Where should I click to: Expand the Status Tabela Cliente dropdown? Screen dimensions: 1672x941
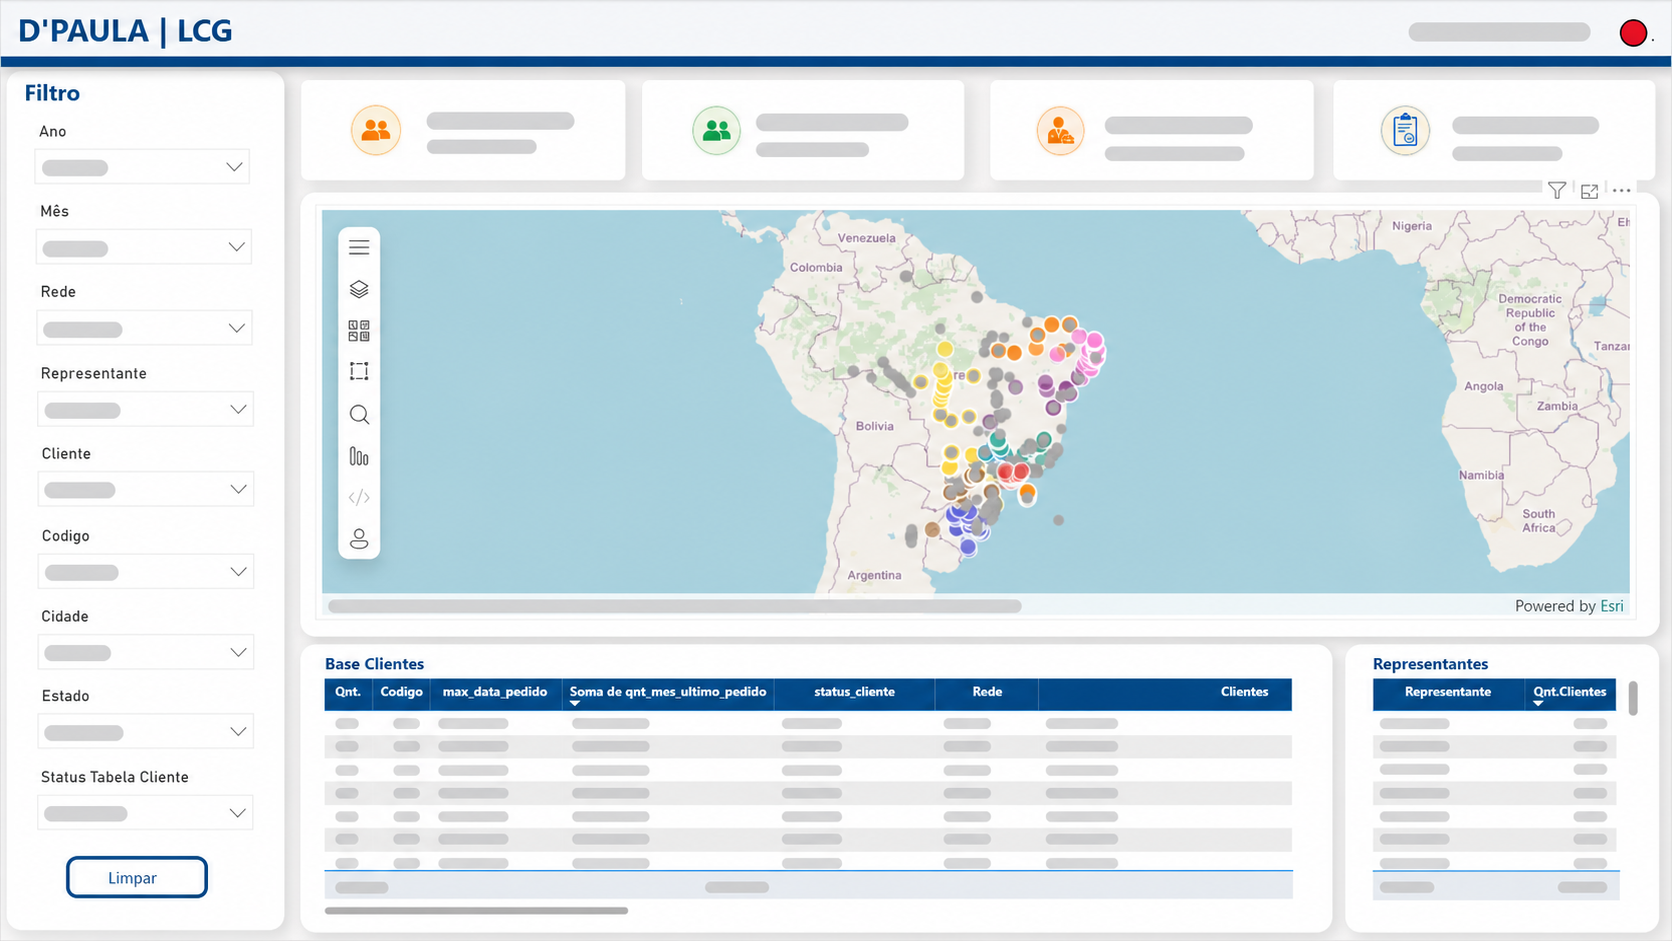pyautogui.click(x=145, y=813)
